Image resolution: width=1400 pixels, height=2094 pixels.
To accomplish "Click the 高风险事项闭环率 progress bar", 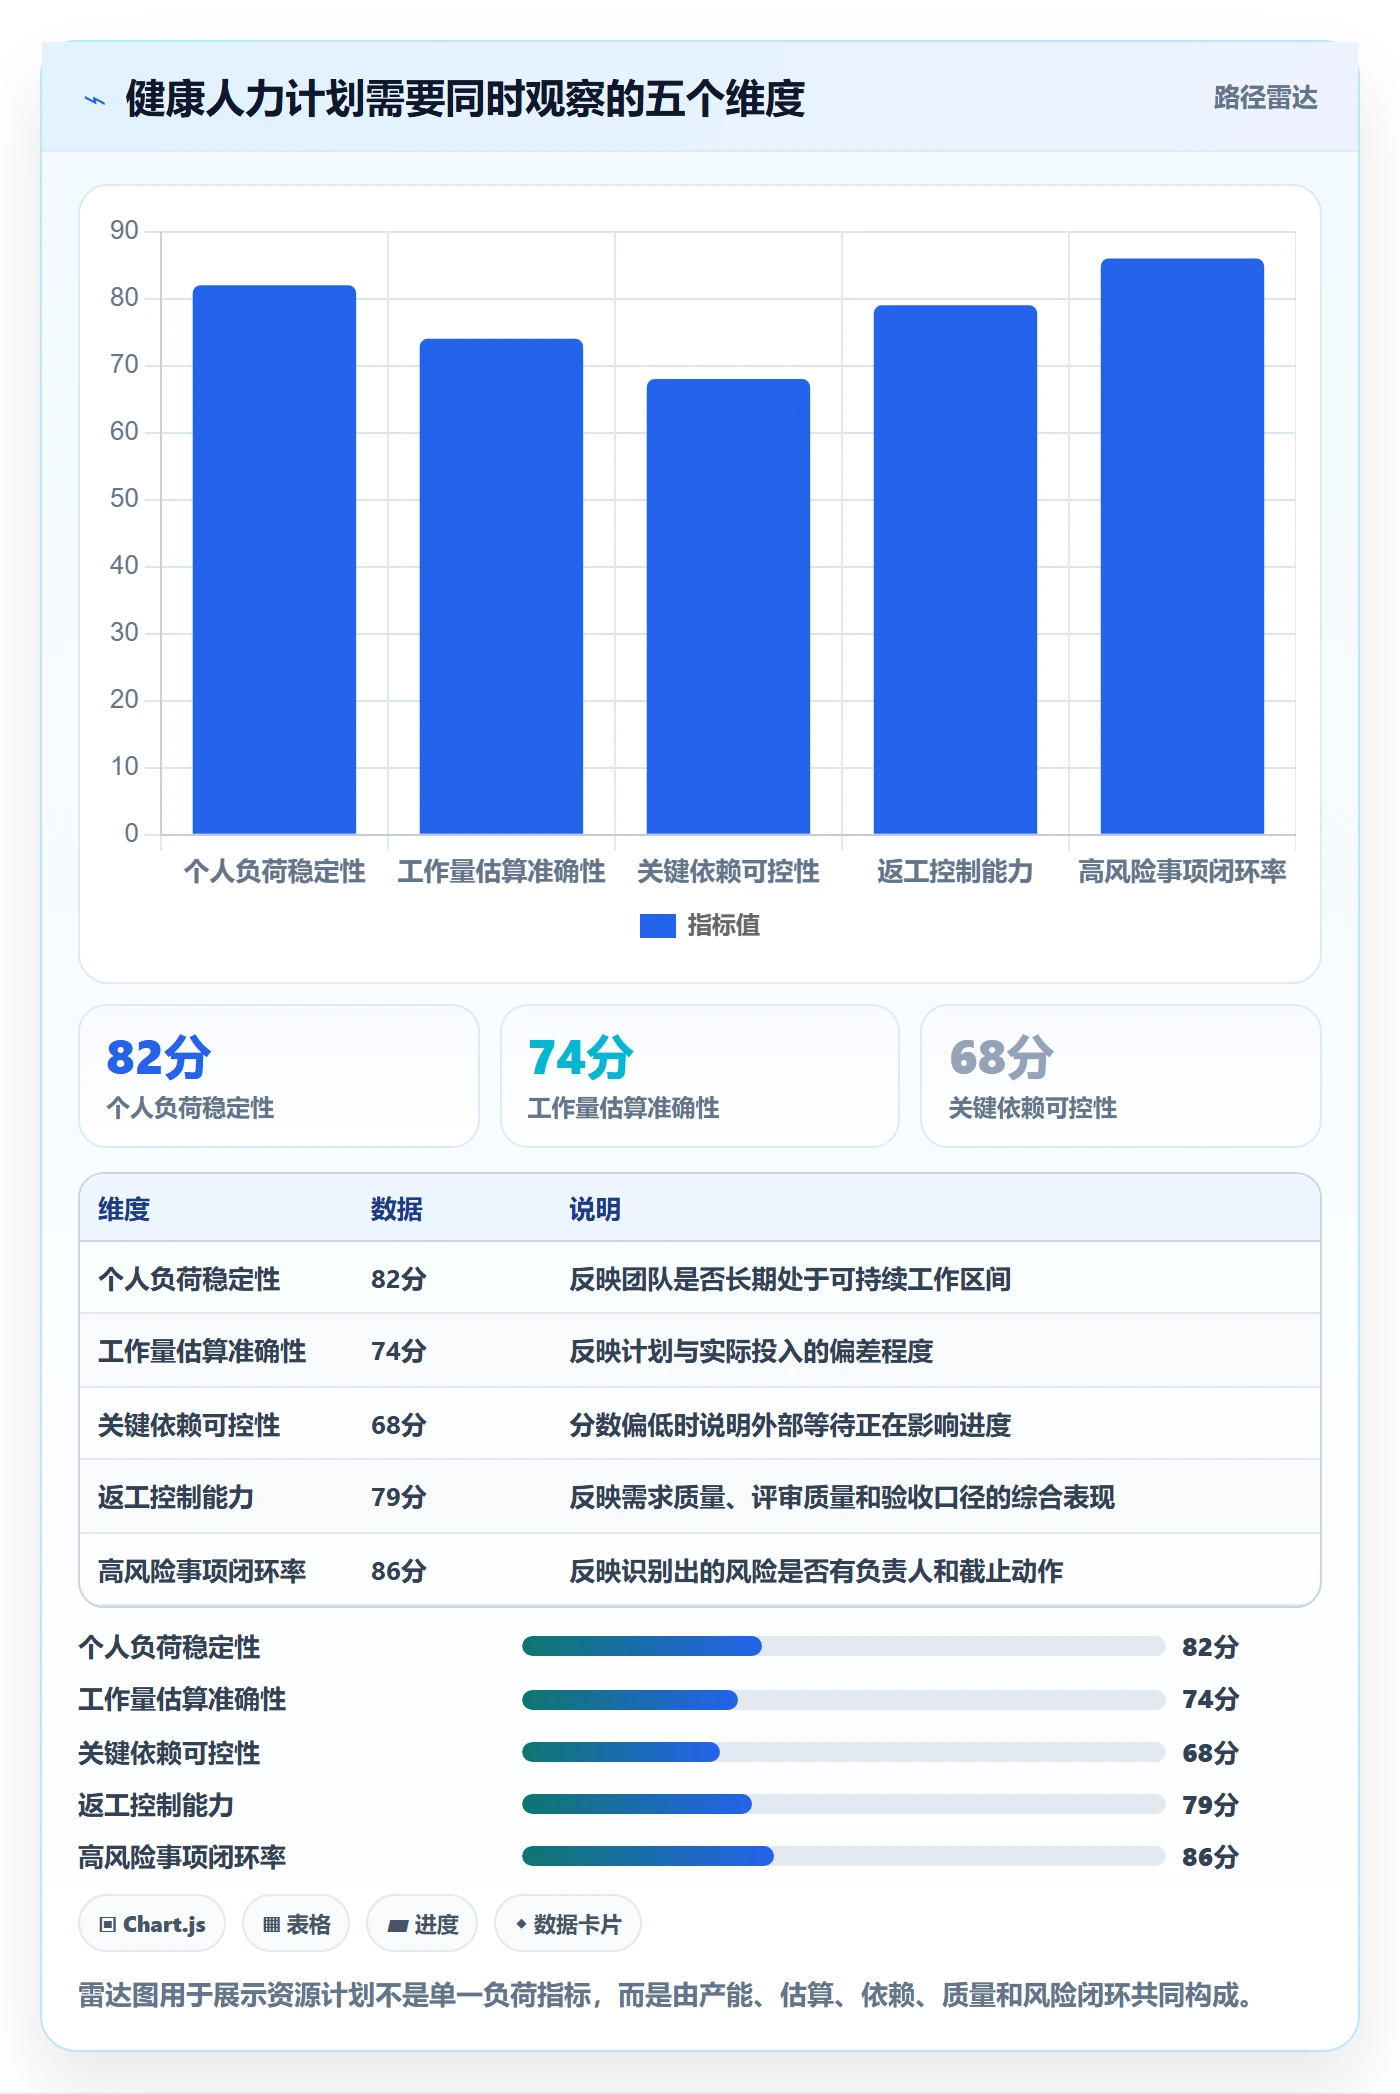I will click(844, 1856).
